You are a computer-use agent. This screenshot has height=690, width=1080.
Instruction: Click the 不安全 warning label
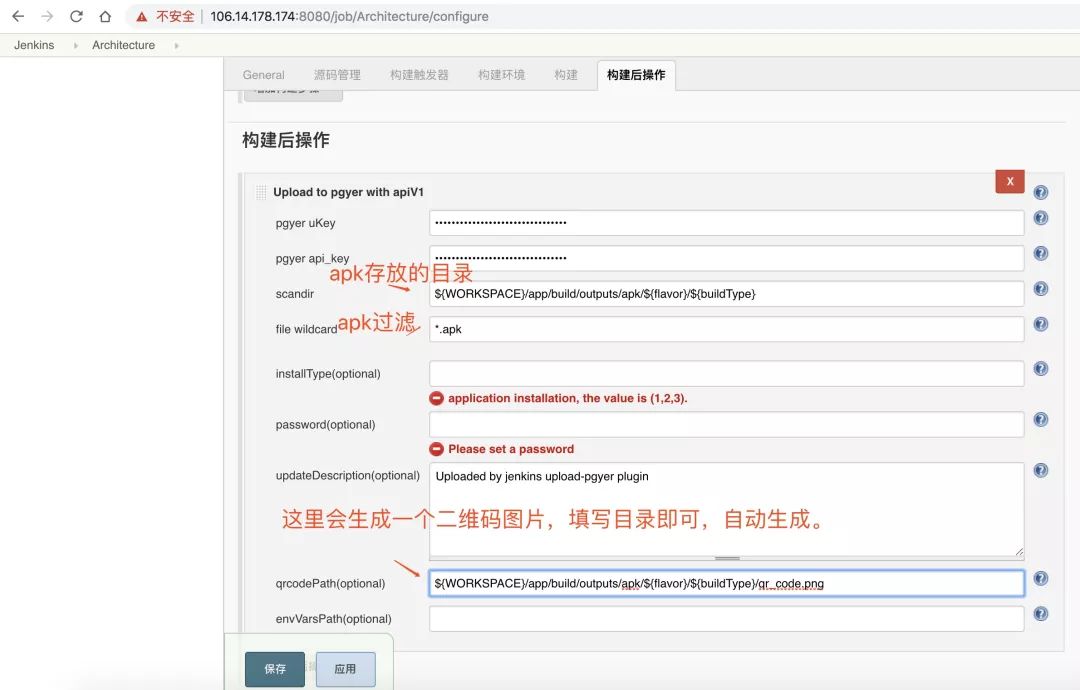click(x=175, y=17)
